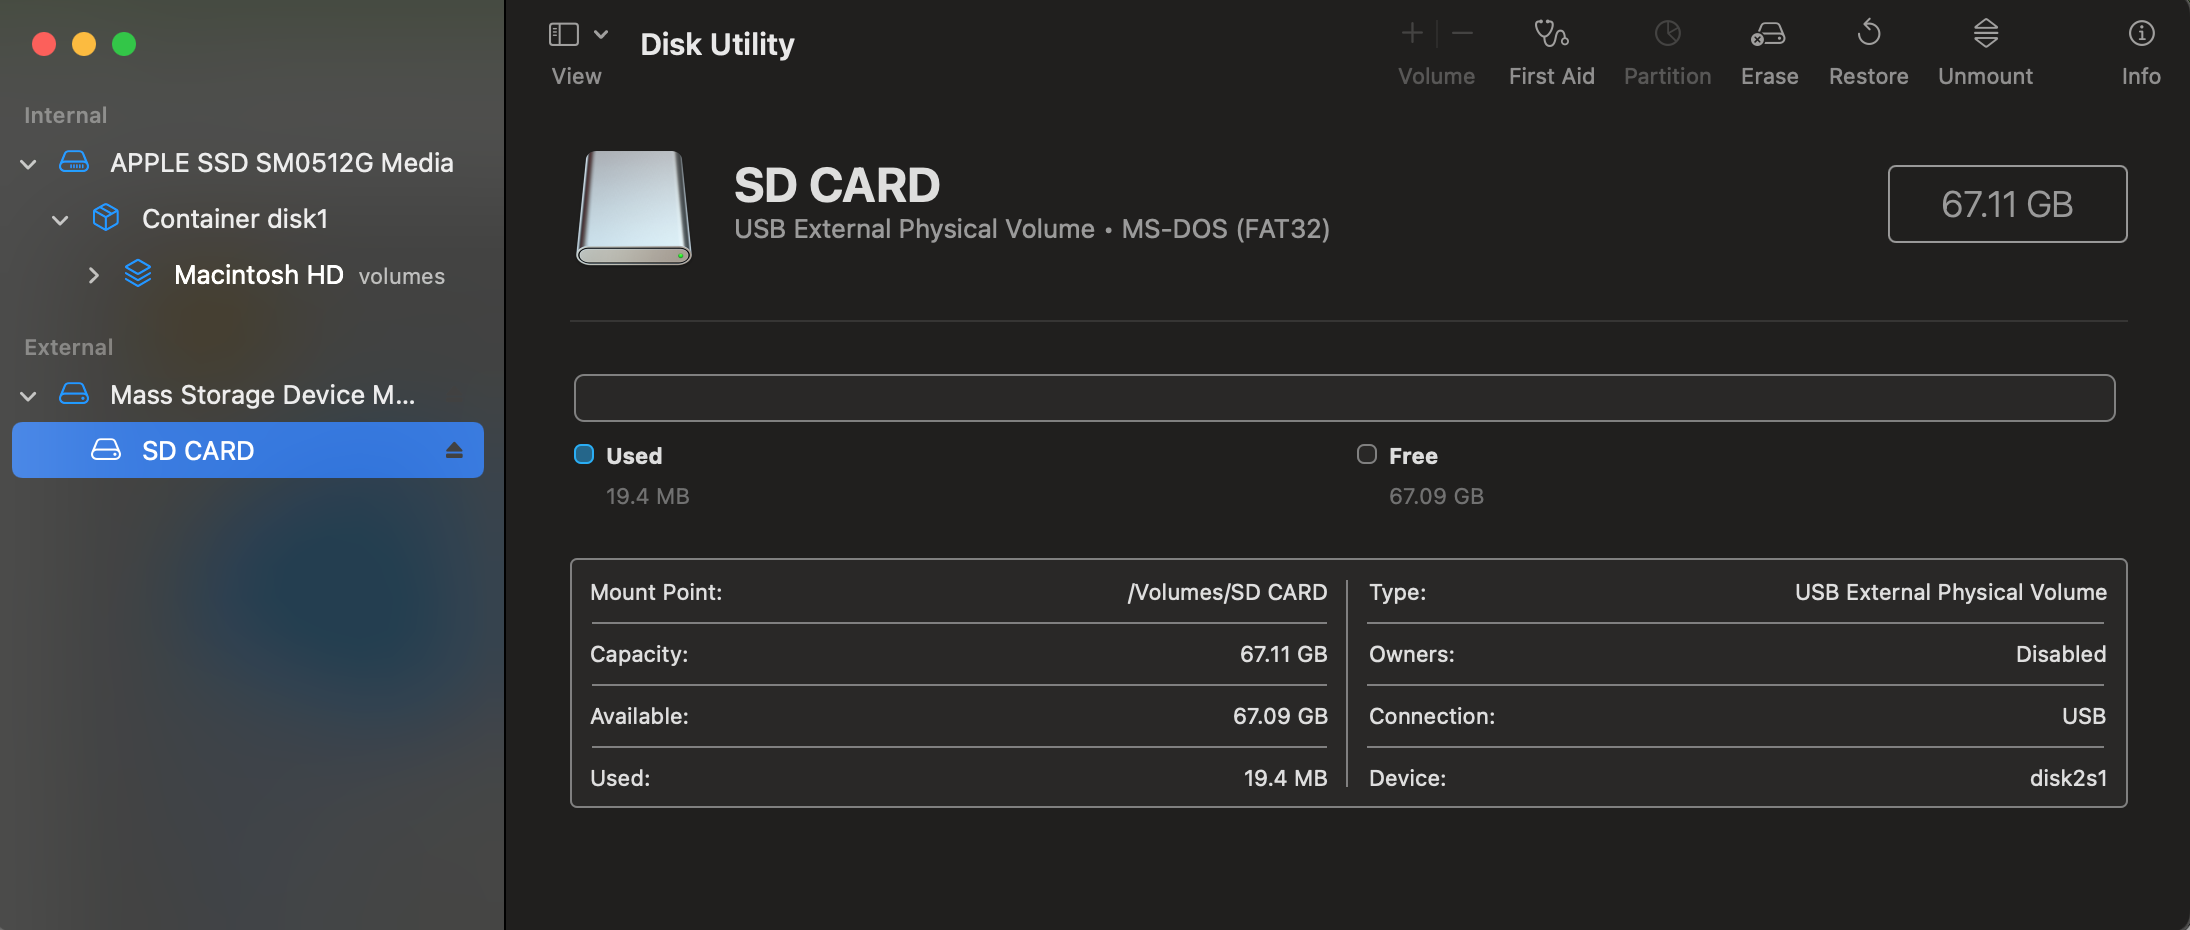
Task: Click the Free legend swatch
Action: [1367, 454]
